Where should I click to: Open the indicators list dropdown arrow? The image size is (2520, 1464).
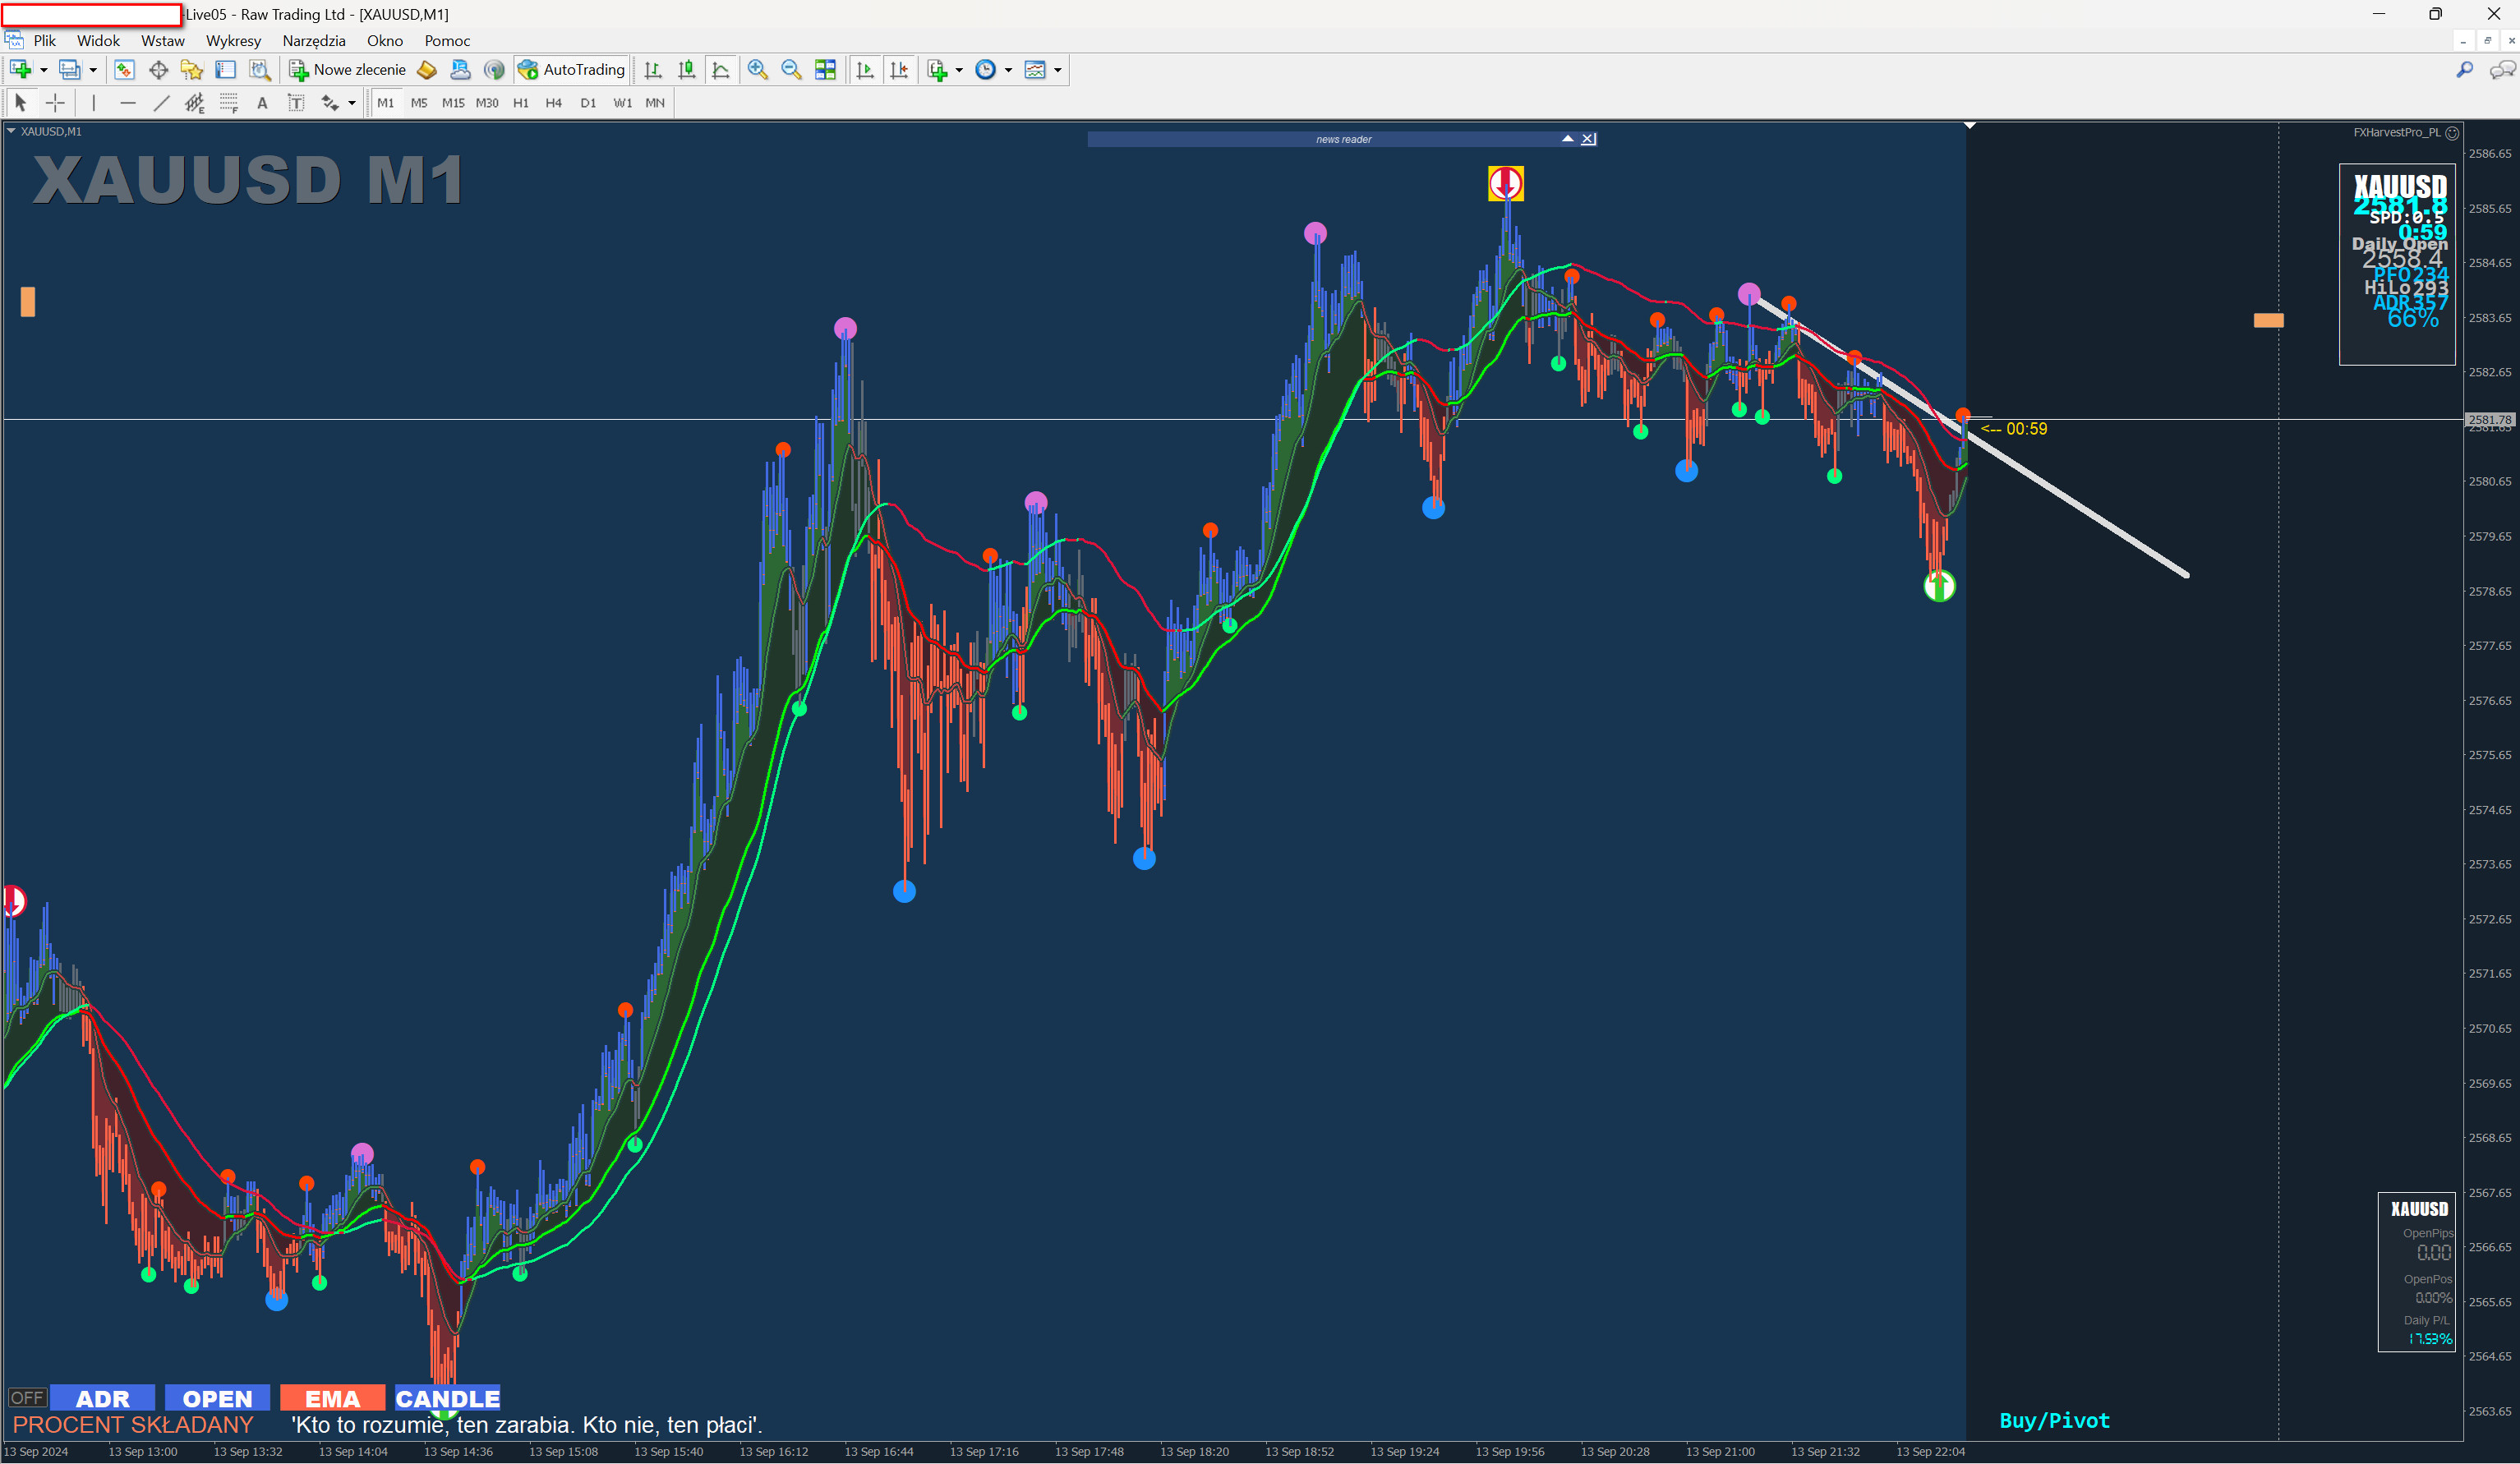pos(959,70)
